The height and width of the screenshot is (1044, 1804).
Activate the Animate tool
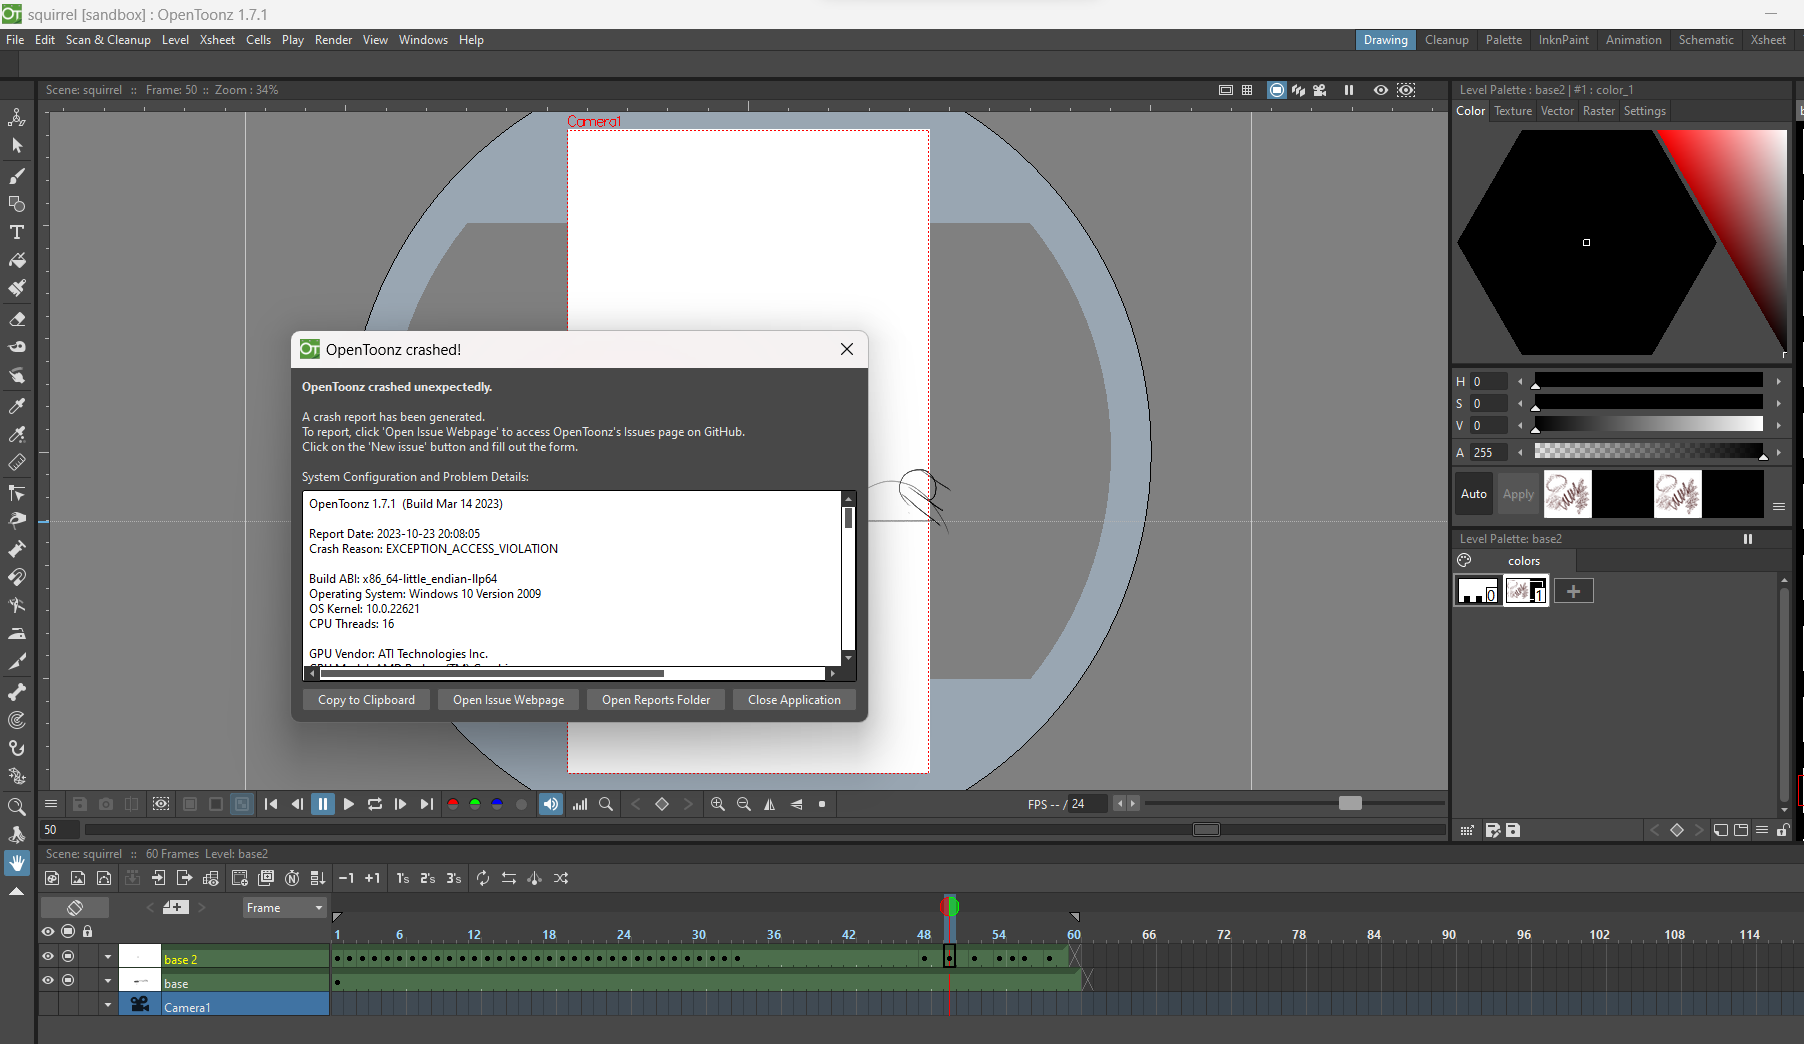(x=17, y=117)
